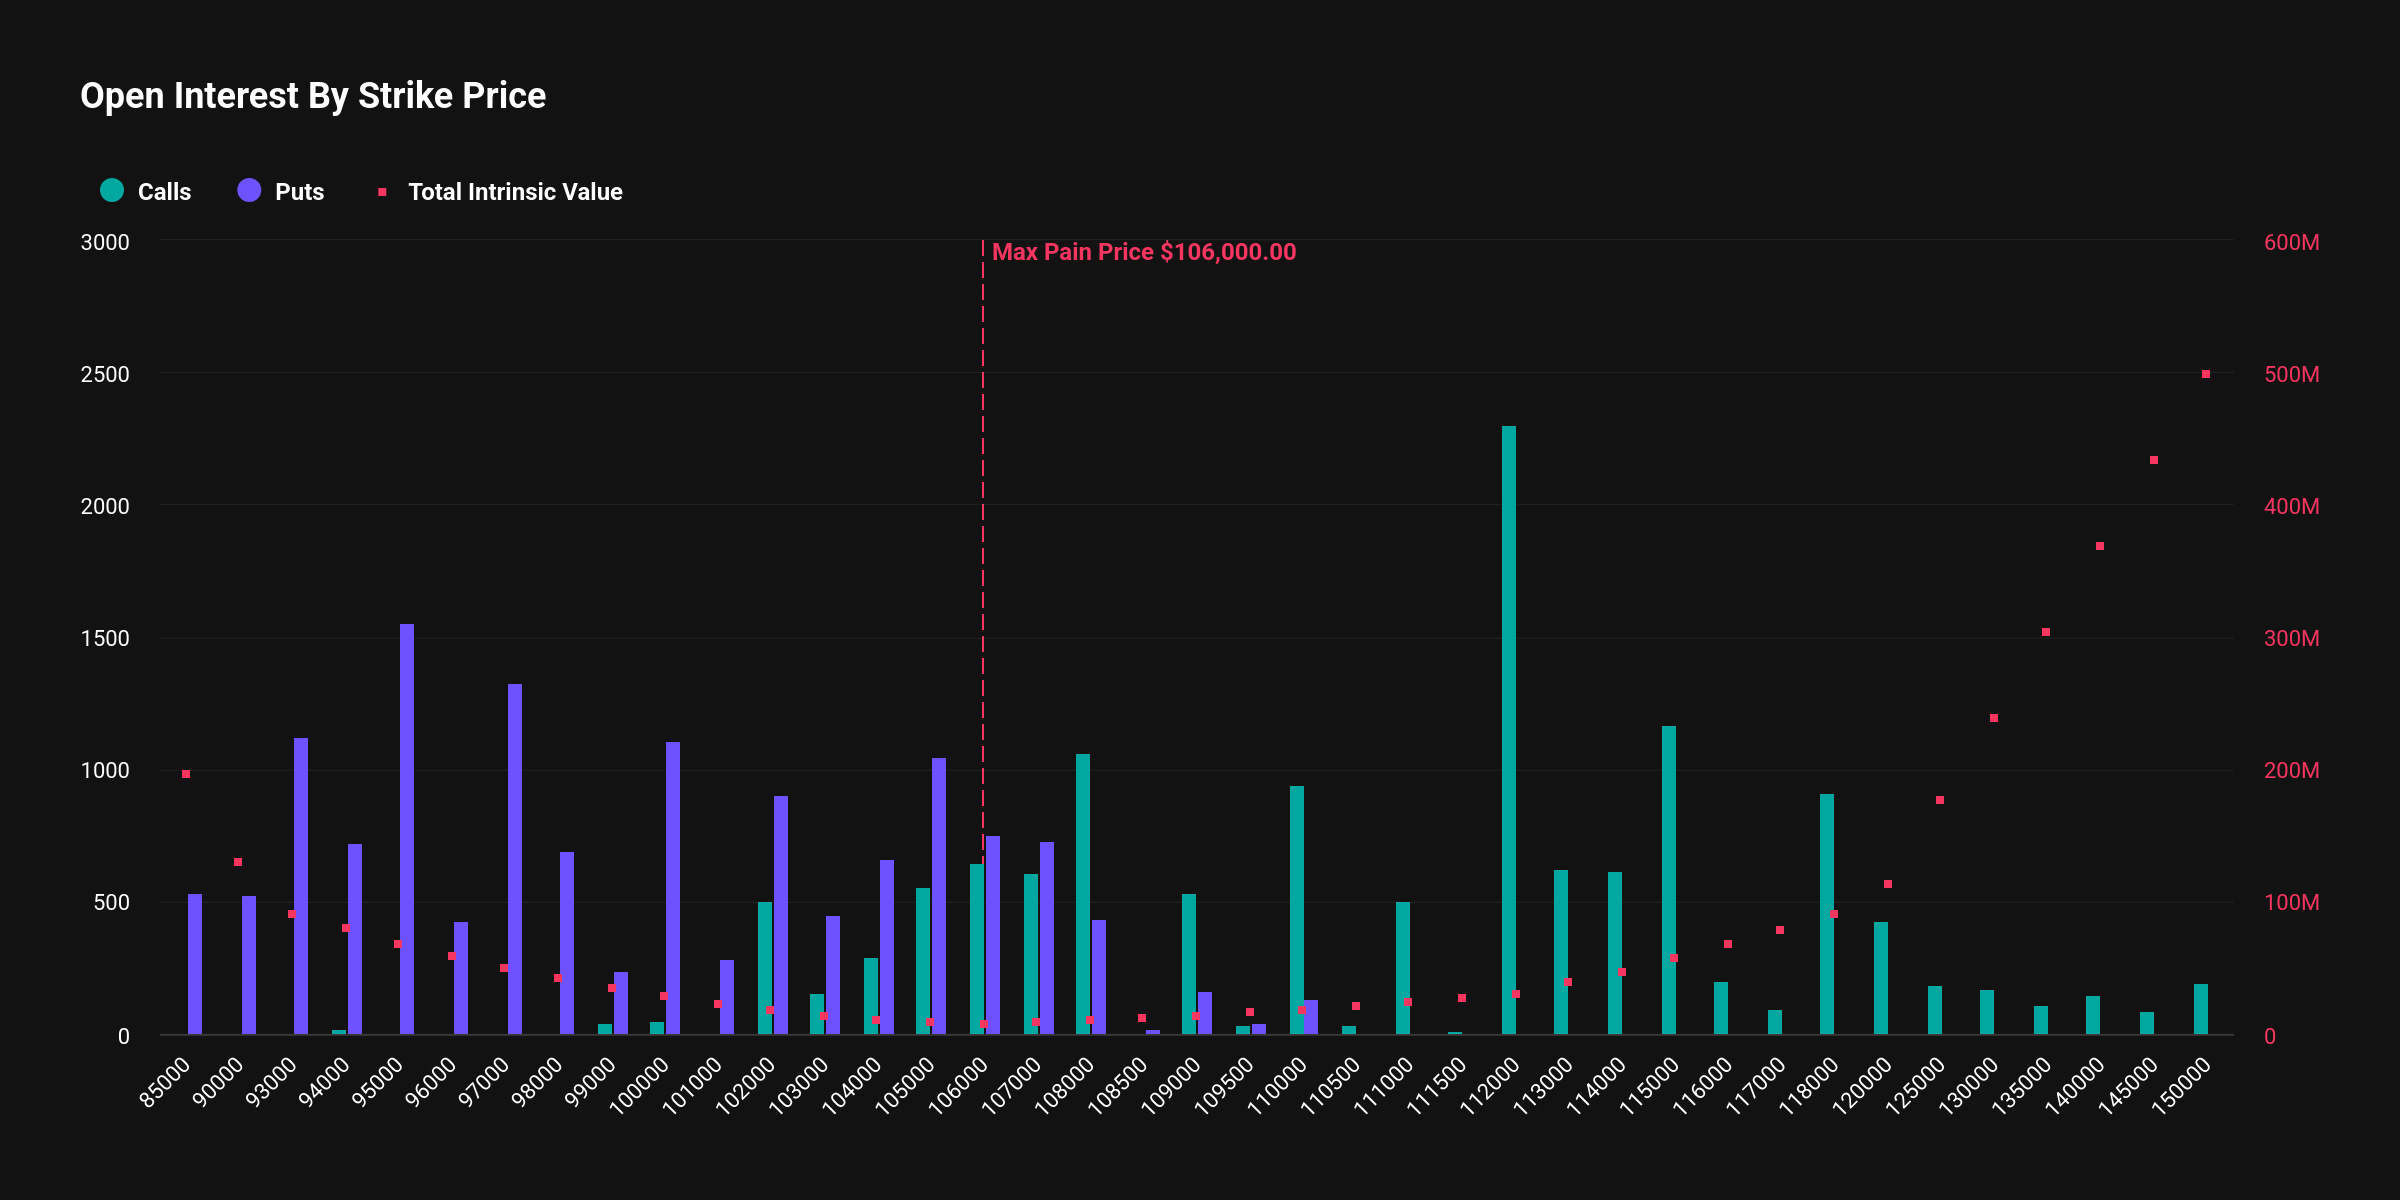Click the call bar at 115000 strike
This screenshot has width=2400, height=1200.
1669,880
